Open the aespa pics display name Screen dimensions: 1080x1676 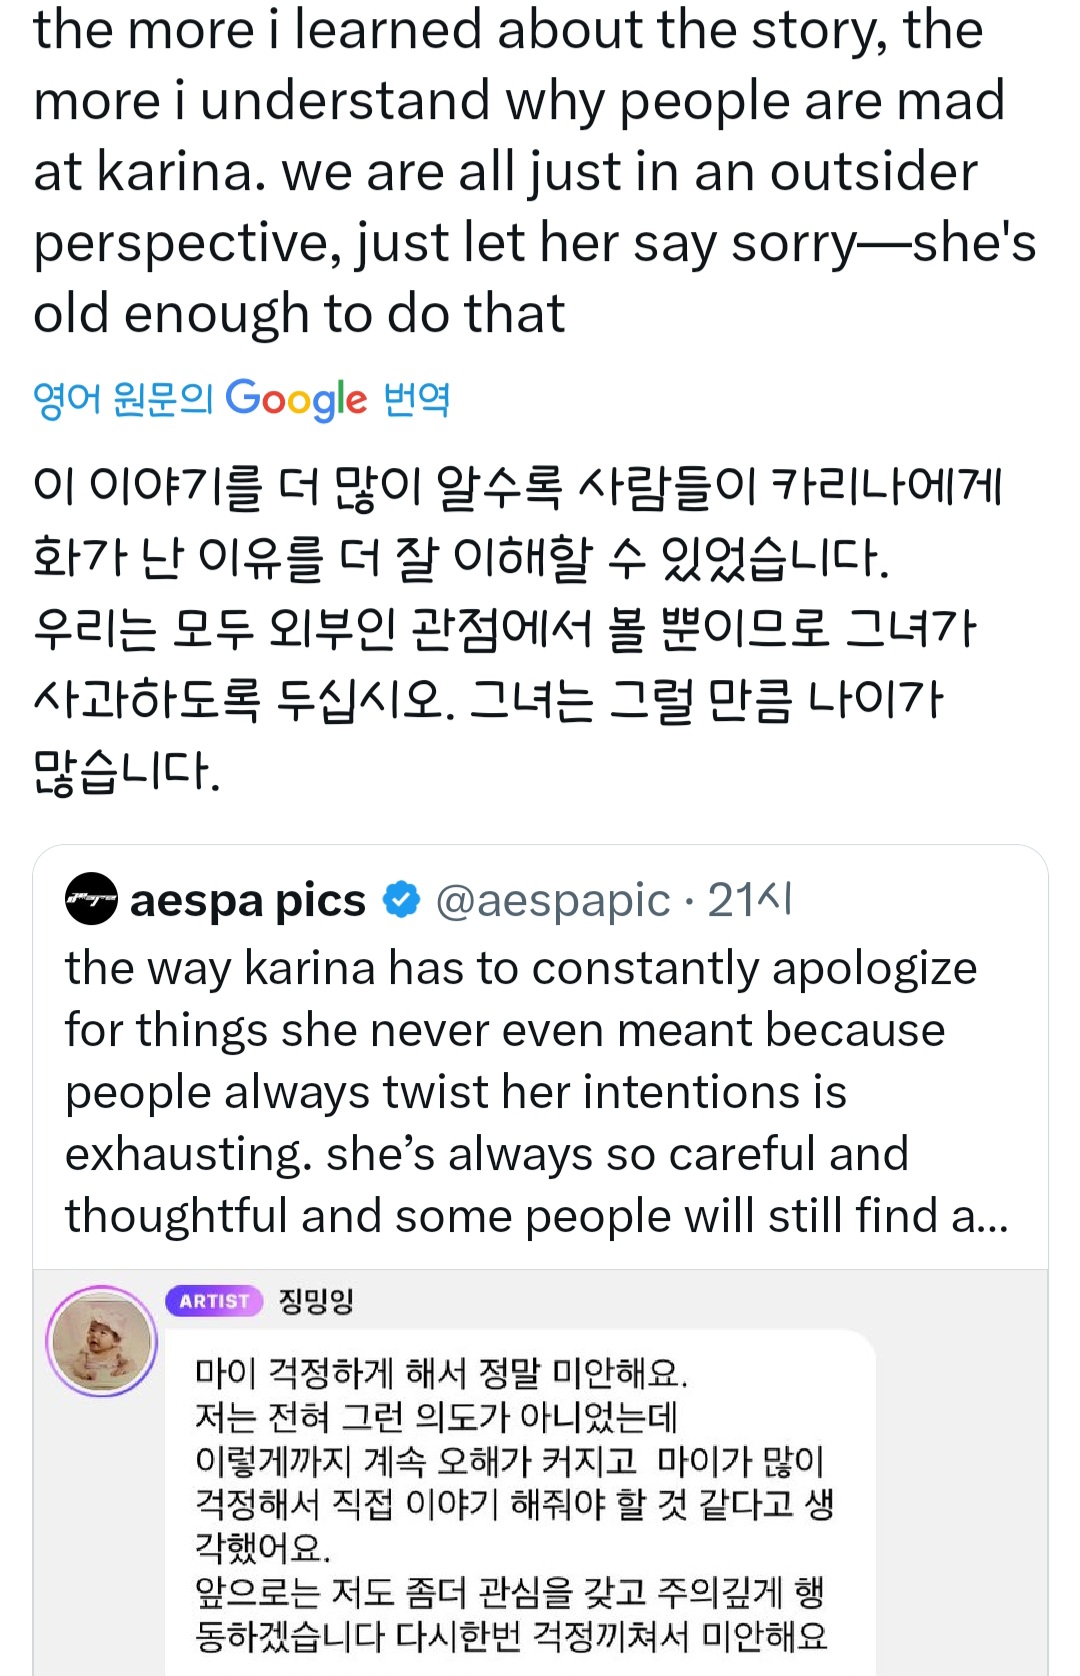pyautogui.click(x=248, y=900)
